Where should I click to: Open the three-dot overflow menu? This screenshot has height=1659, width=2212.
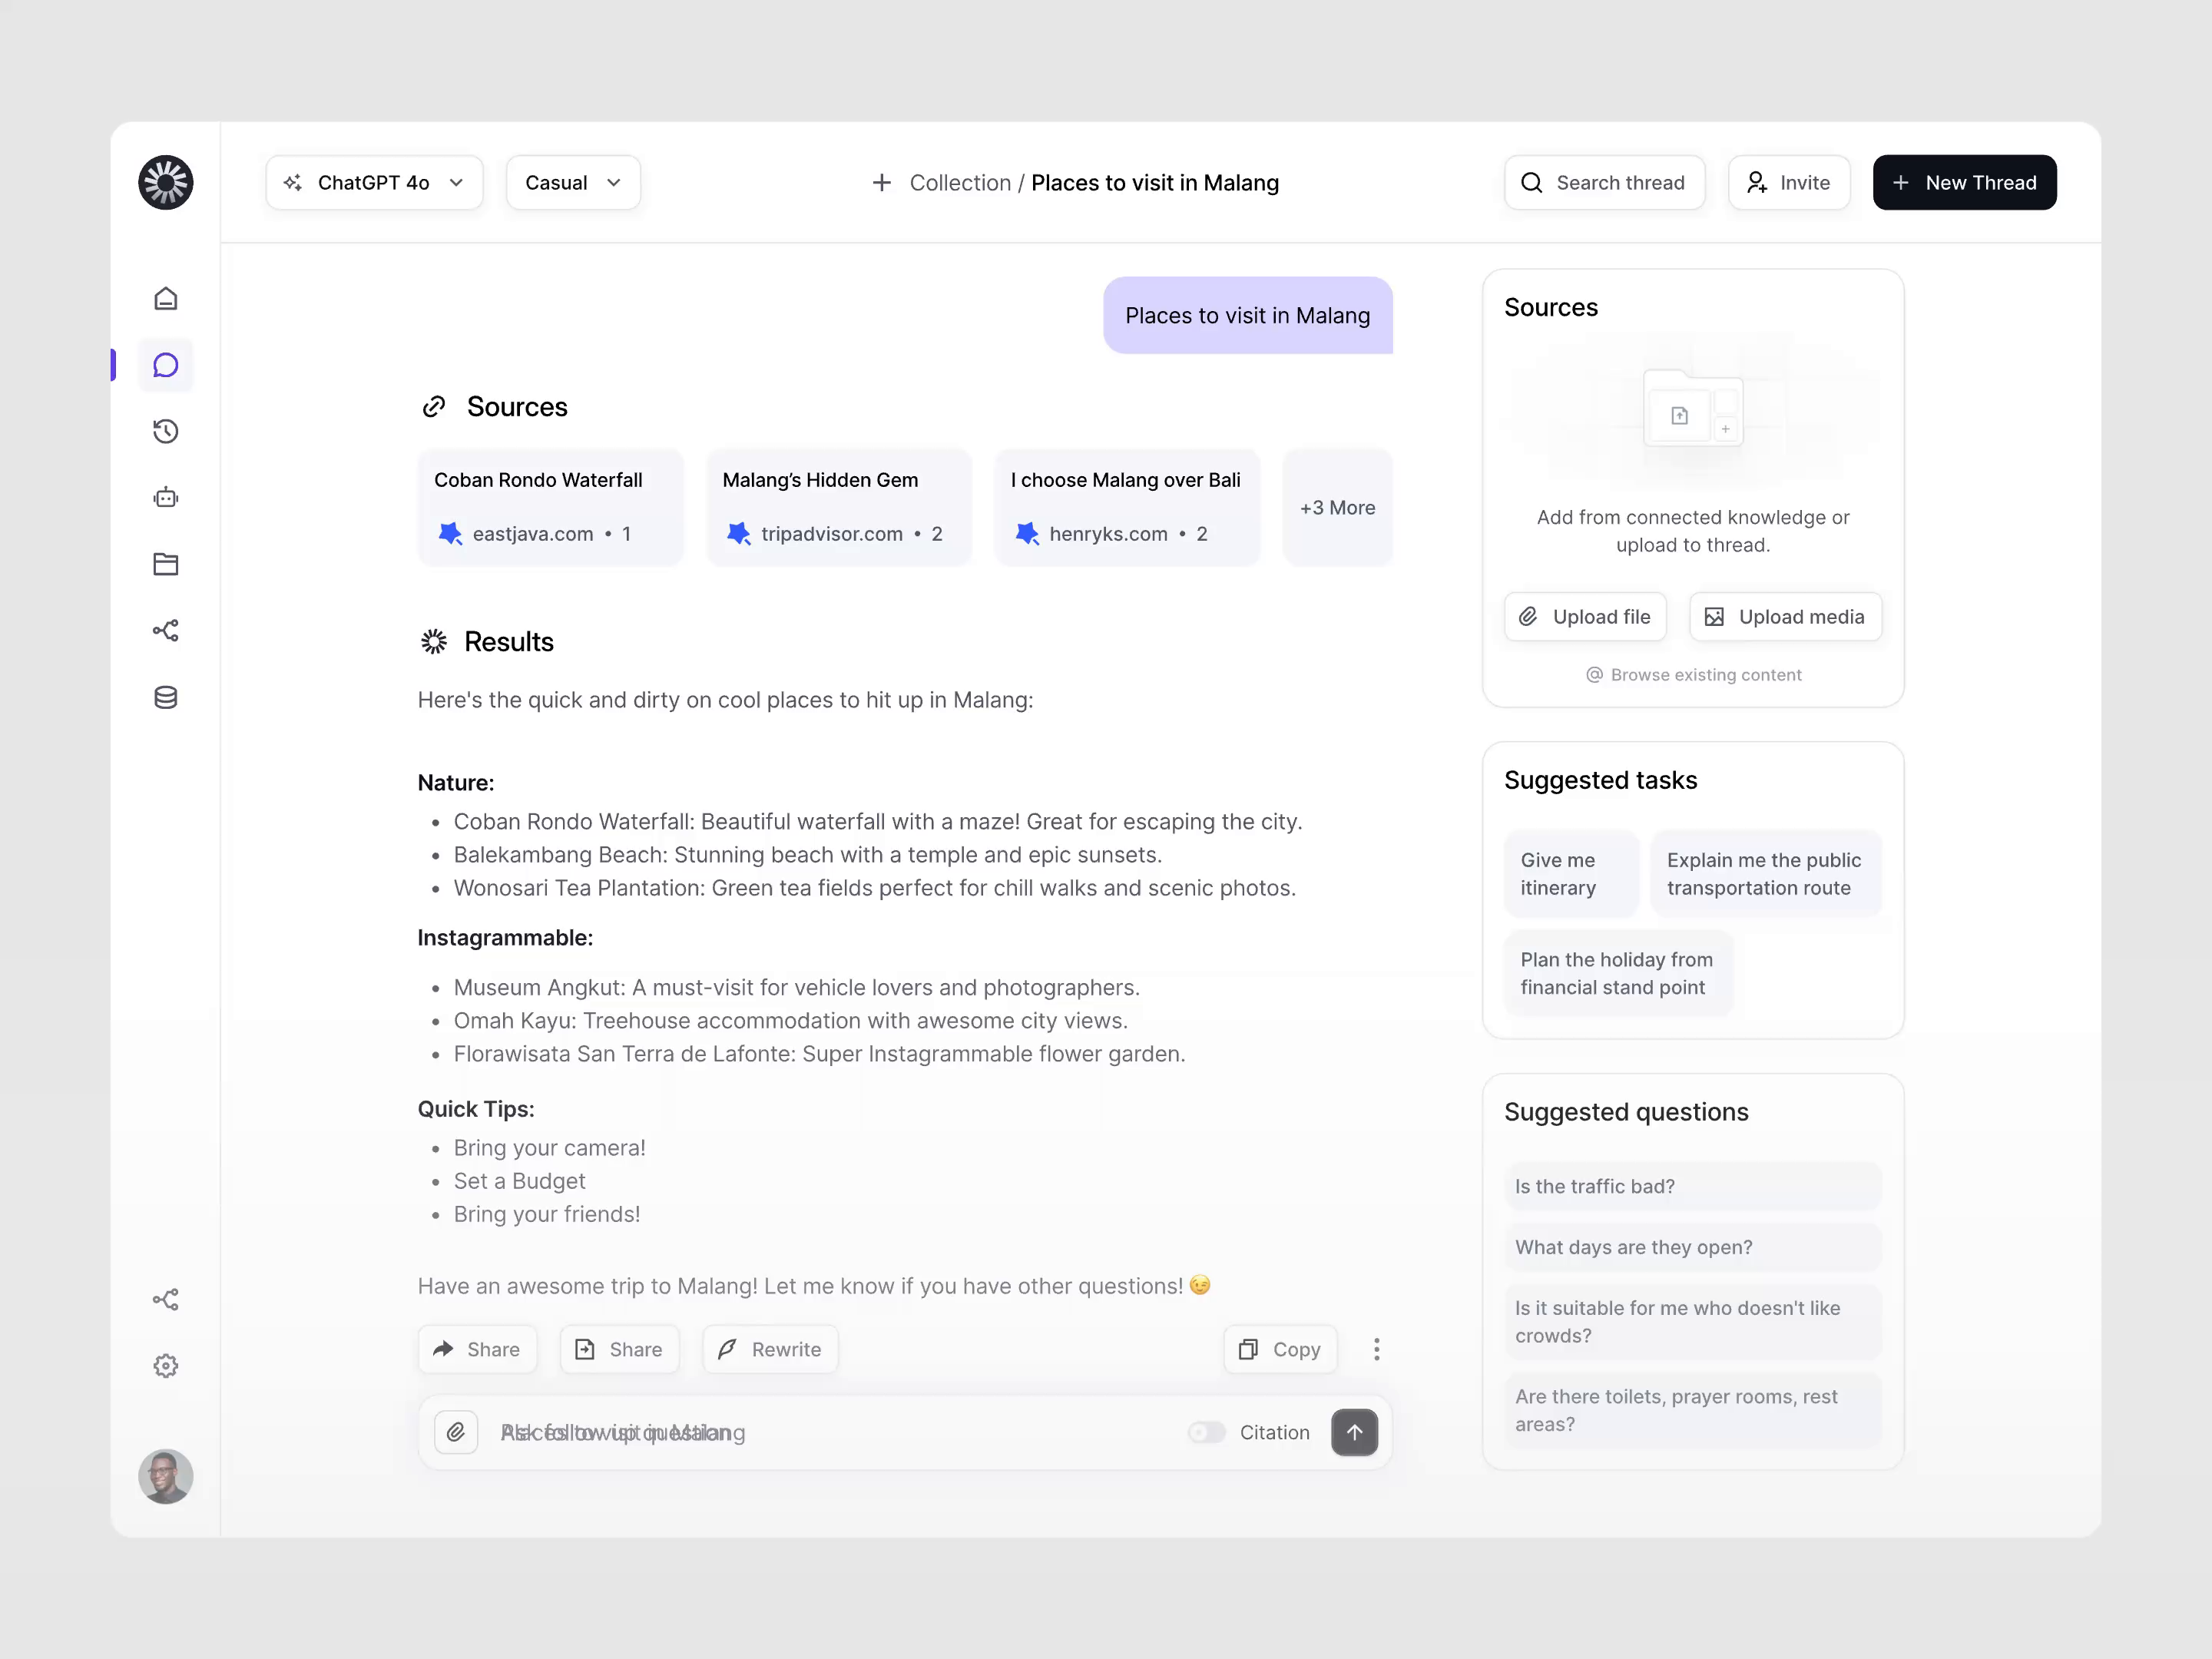coord(1377,1349)
